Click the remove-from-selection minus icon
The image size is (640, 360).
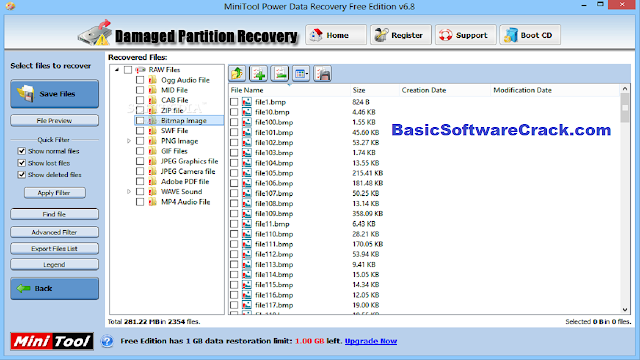point(280,74)
